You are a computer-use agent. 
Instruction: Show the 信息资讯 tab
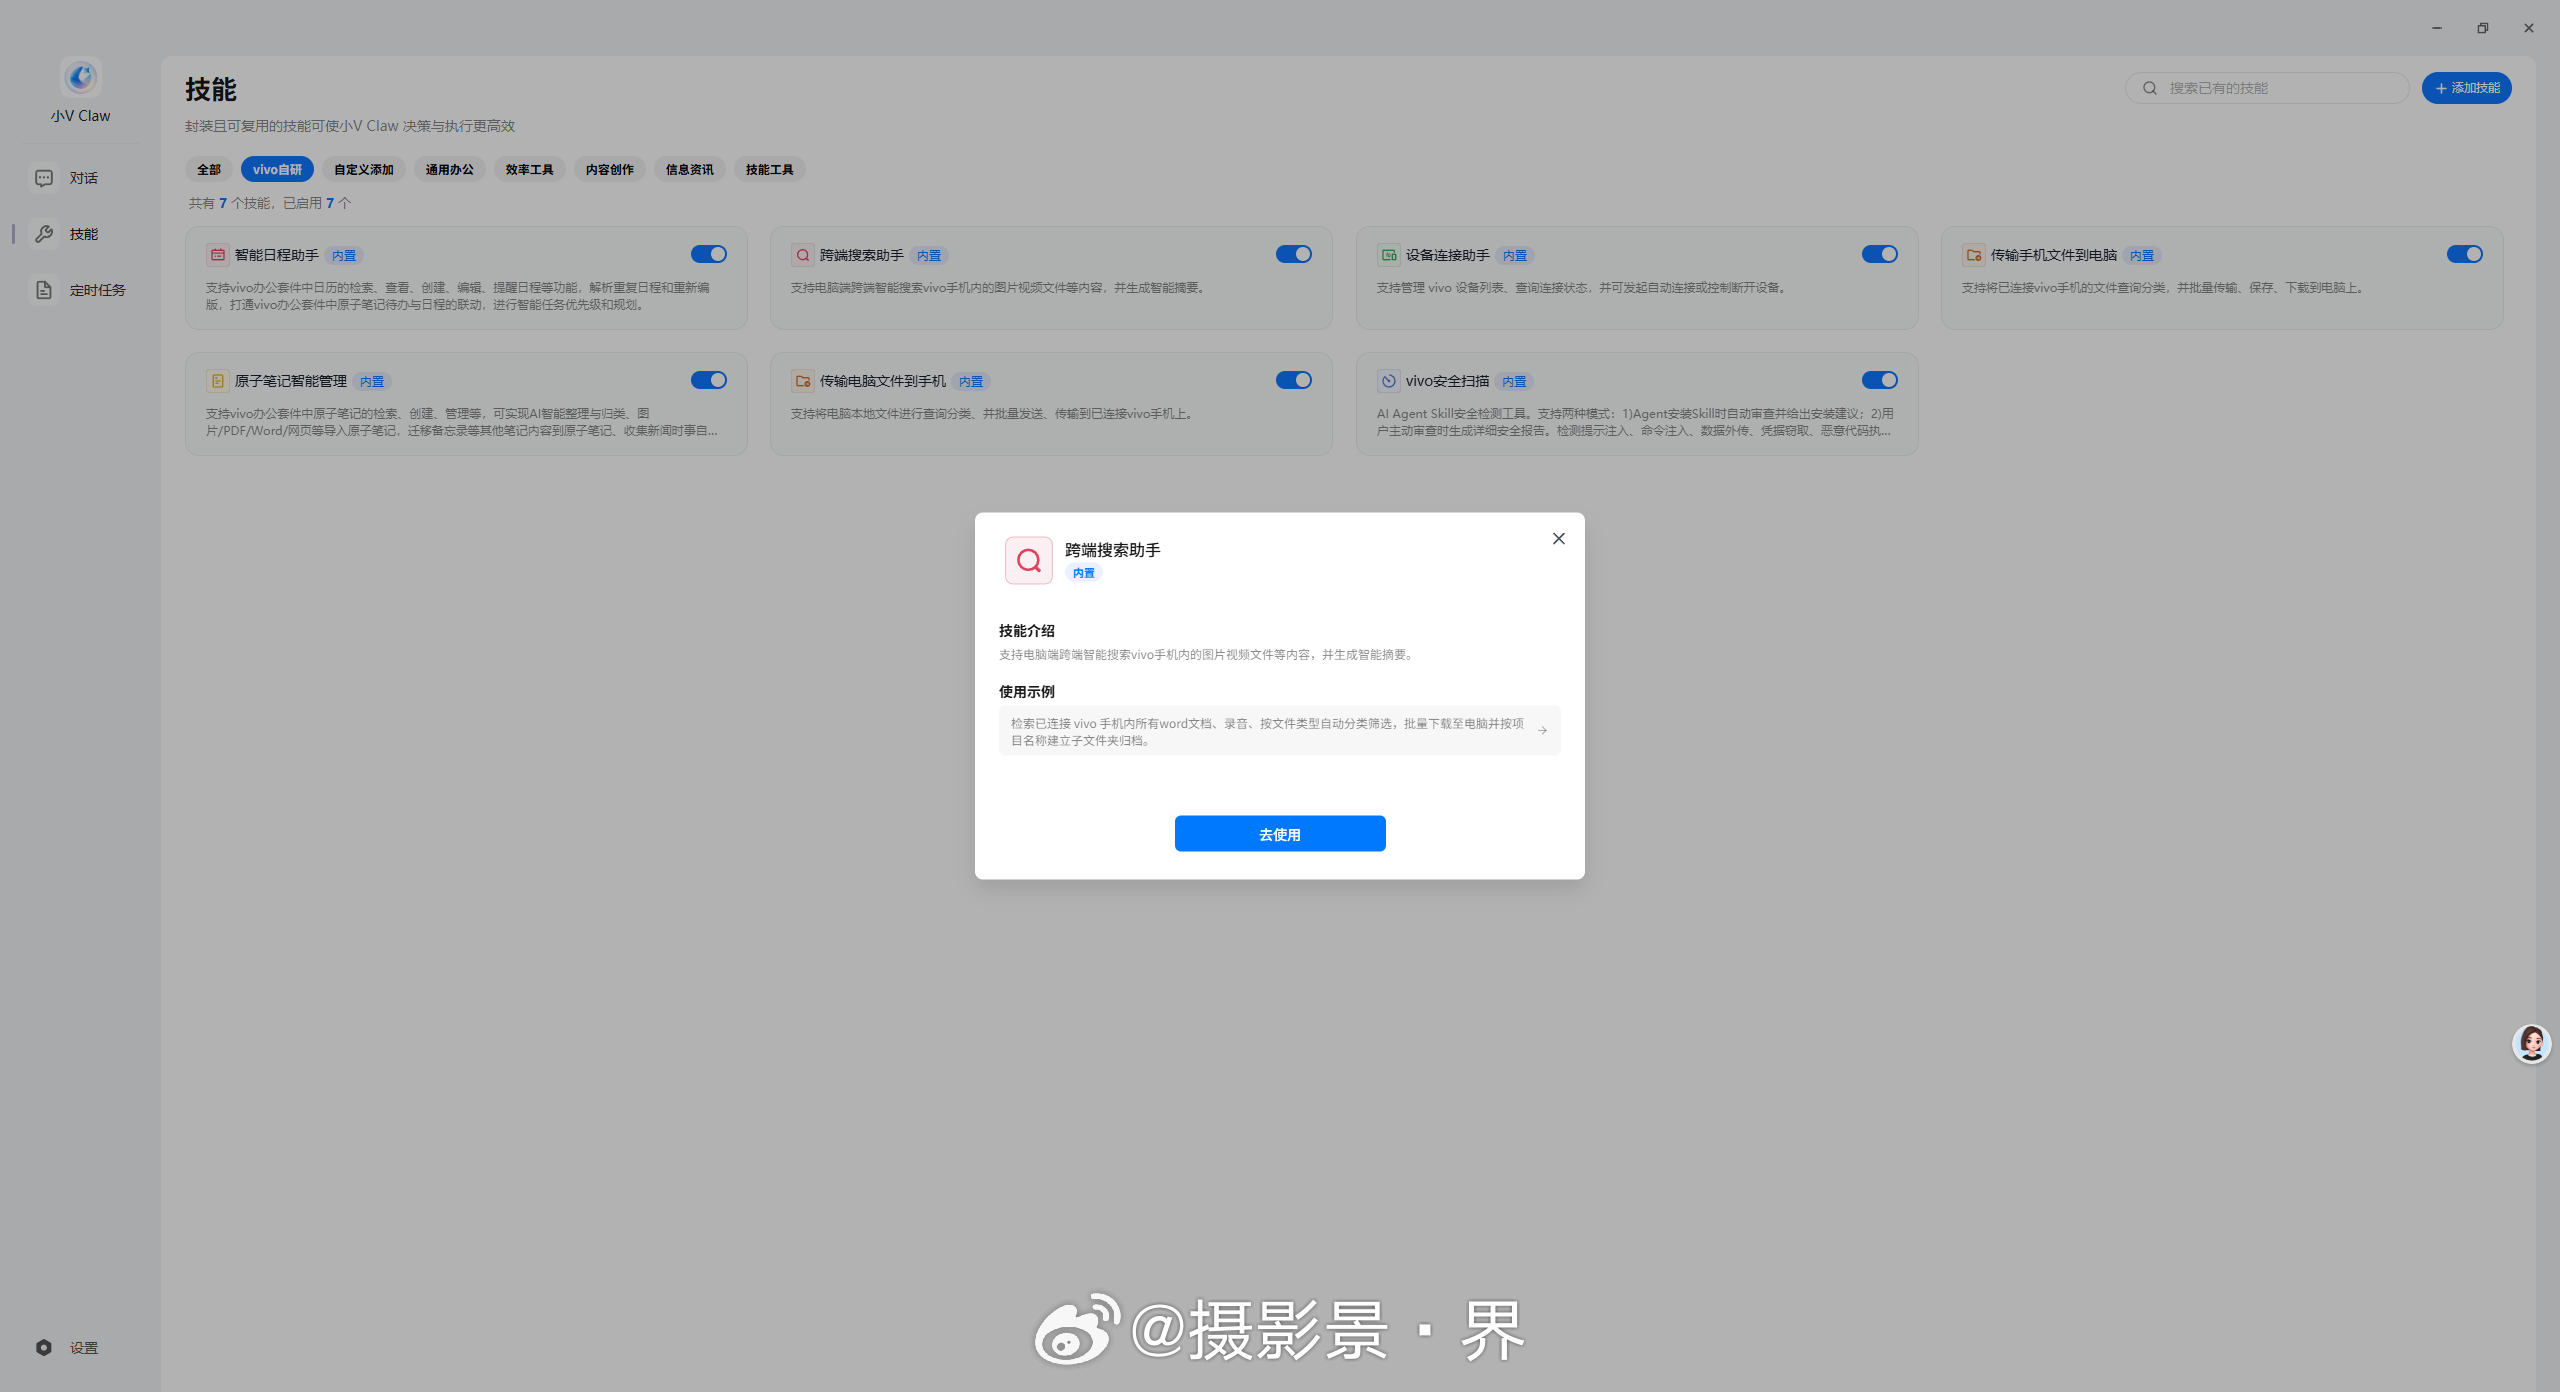pos(690,170)
